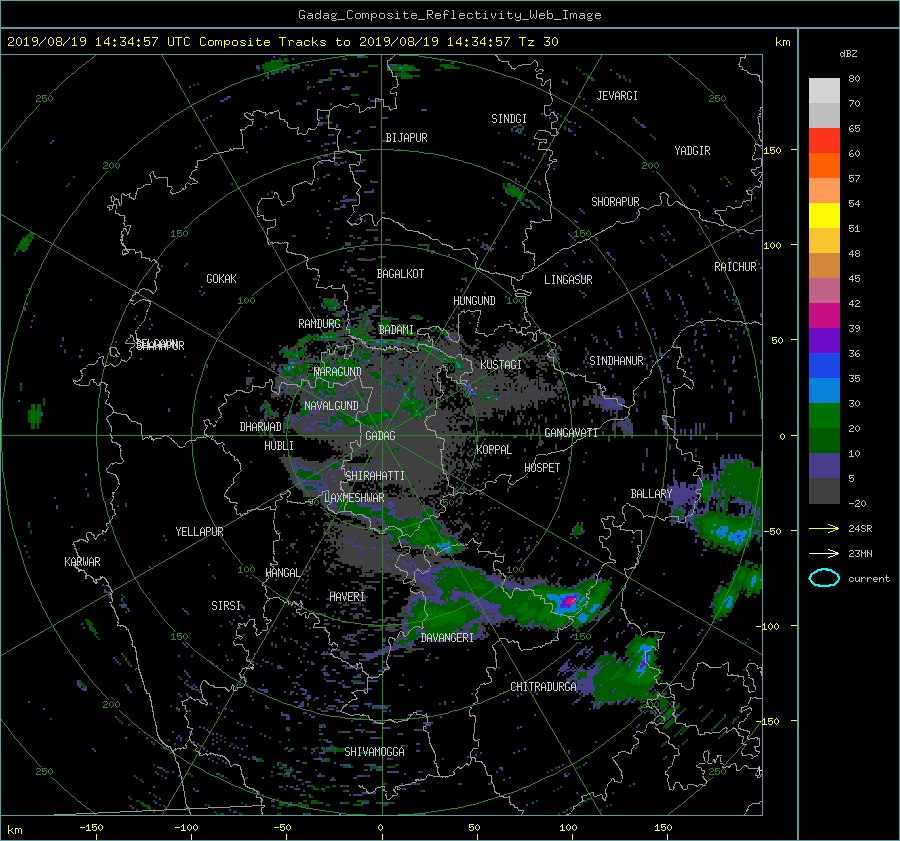
Task: Click the BALLARY city label
Action: [651, 494]
